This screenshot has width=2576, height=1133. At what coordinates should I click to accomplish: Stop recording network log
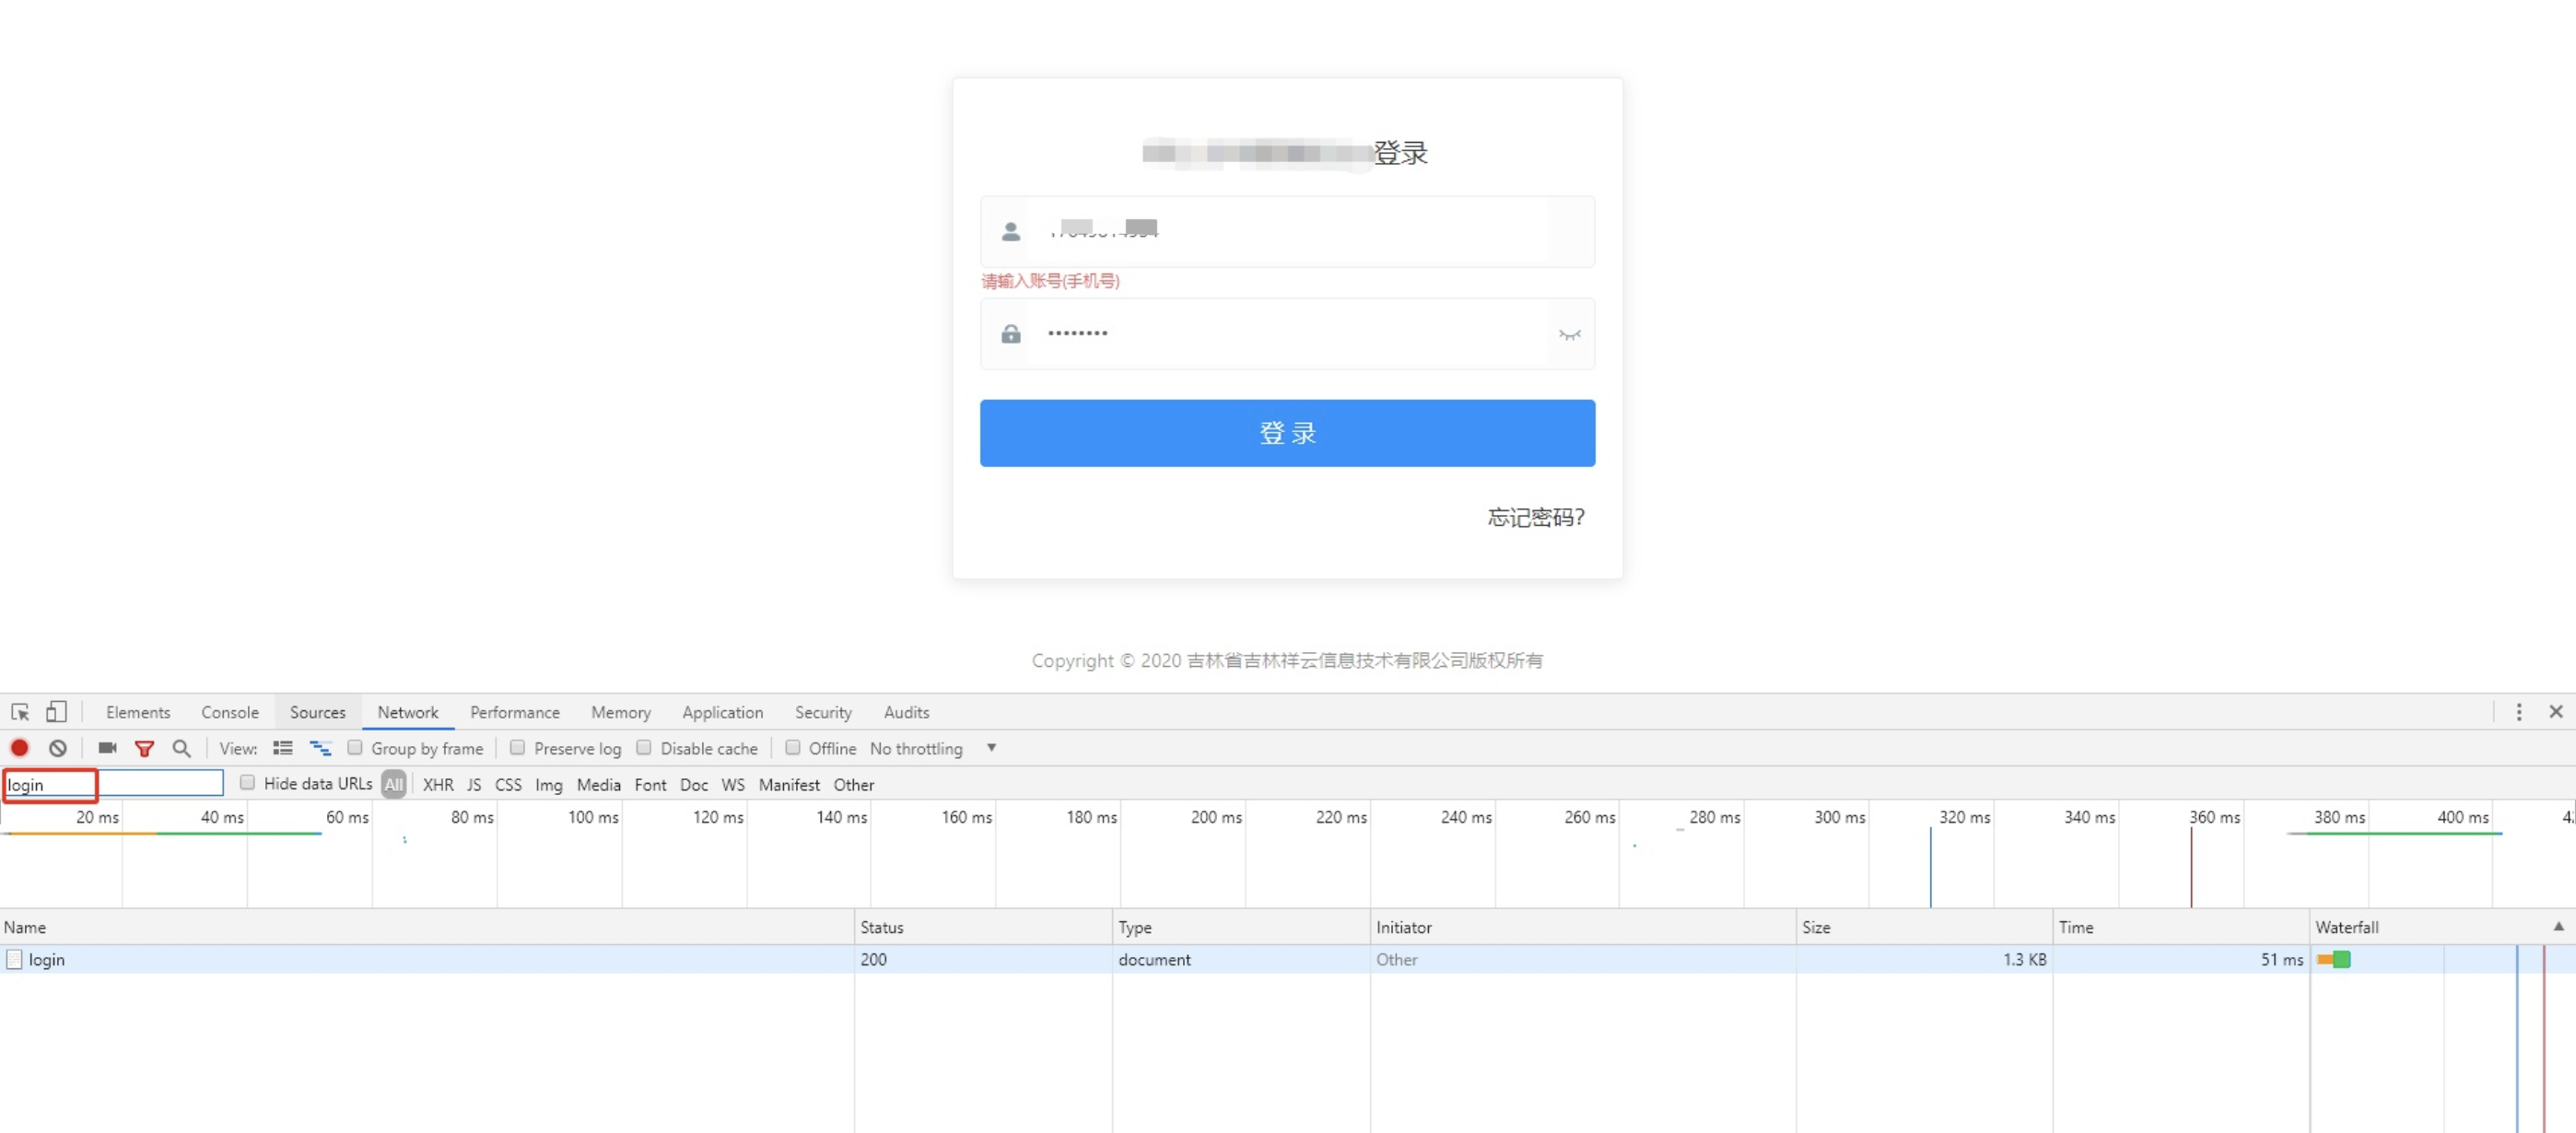(x=20, y=748)
